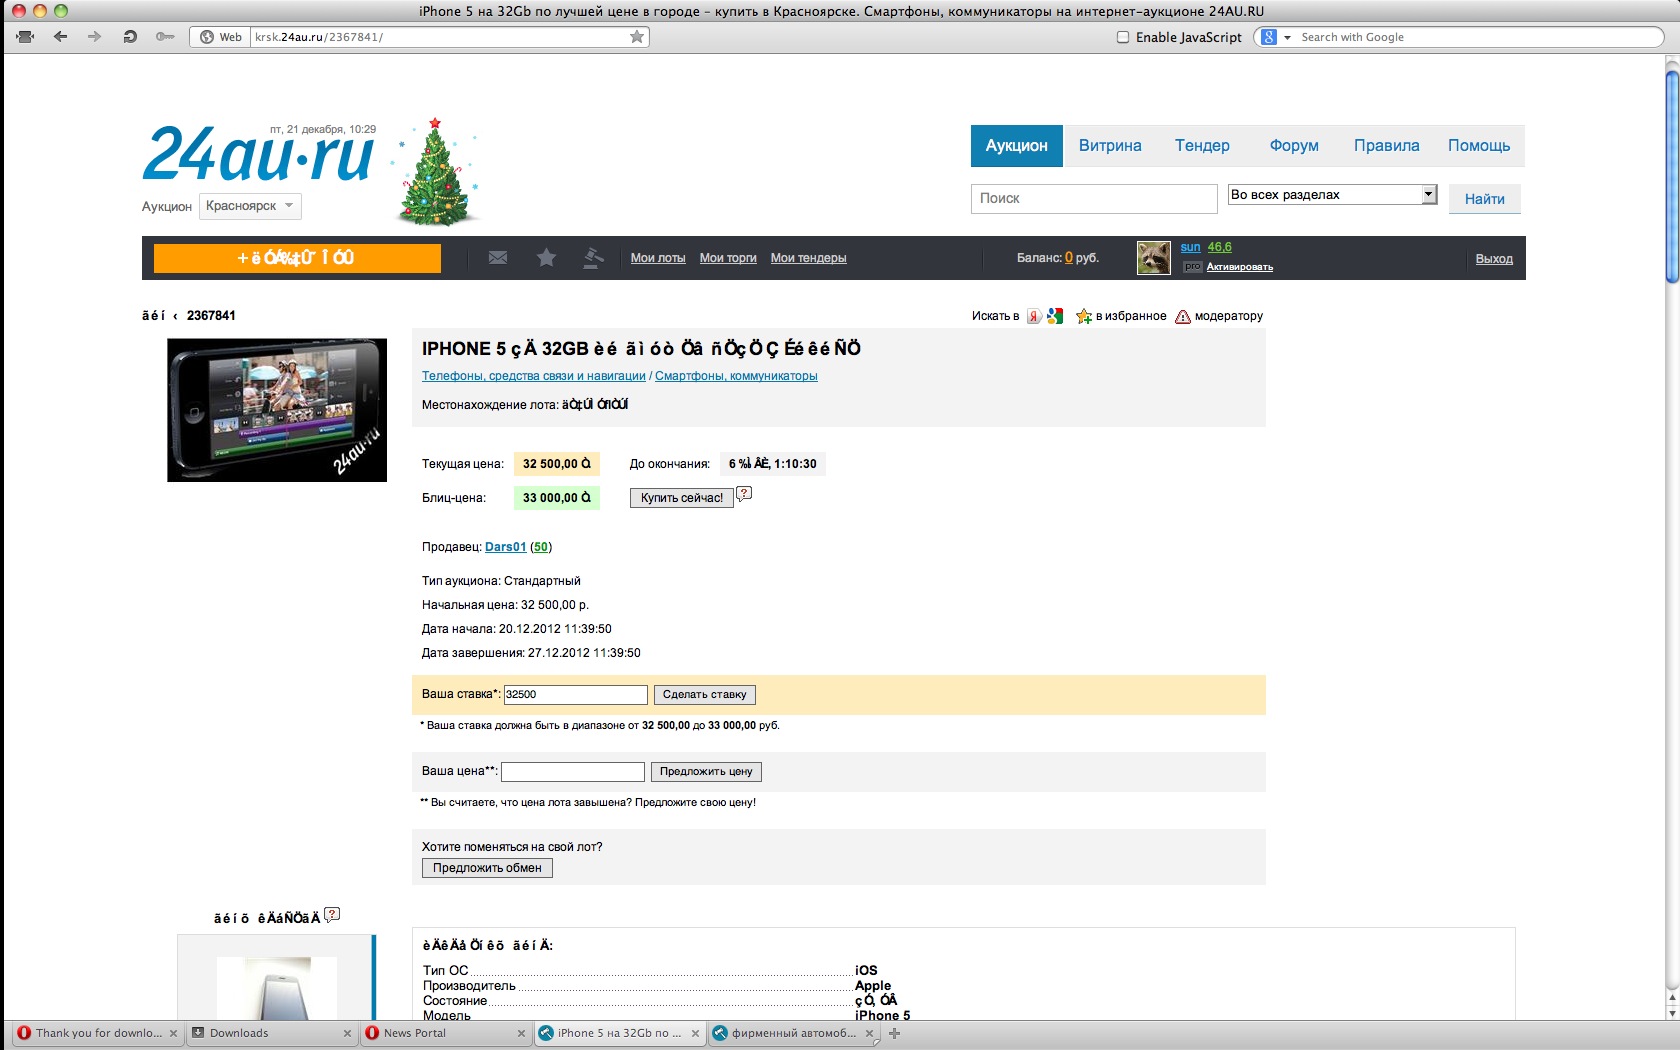Viewport: 1680px width, 1050px height.
Task: Add lot to favorites with star-plus icon
Action: (x=1084, y=316)
